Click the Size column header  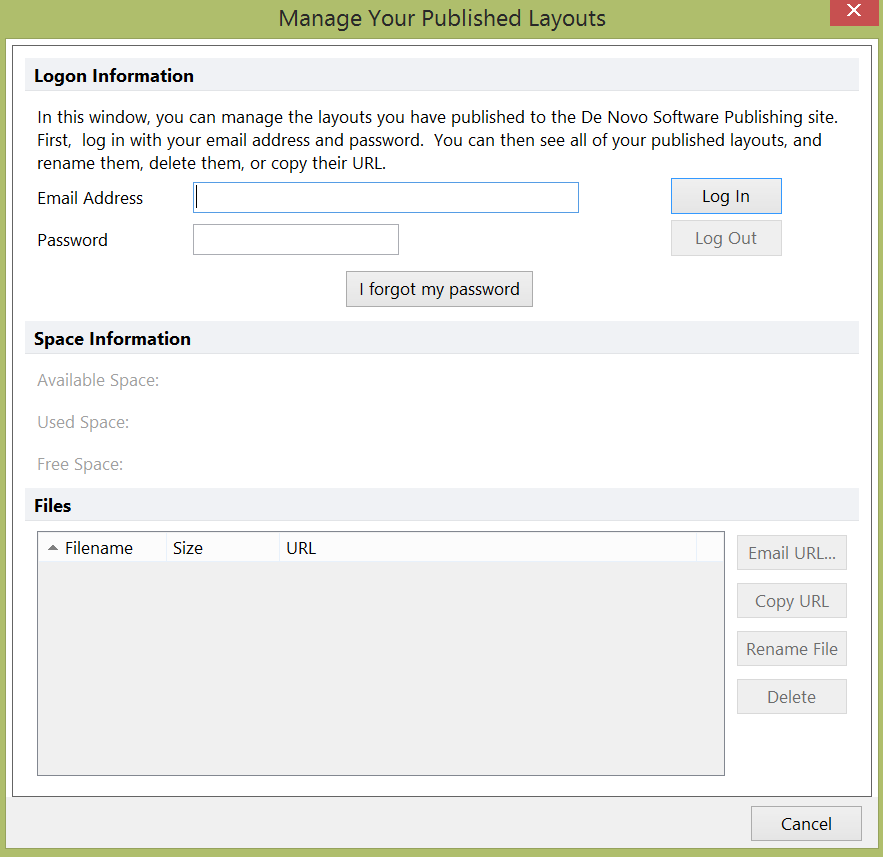[x=188, y=548]
